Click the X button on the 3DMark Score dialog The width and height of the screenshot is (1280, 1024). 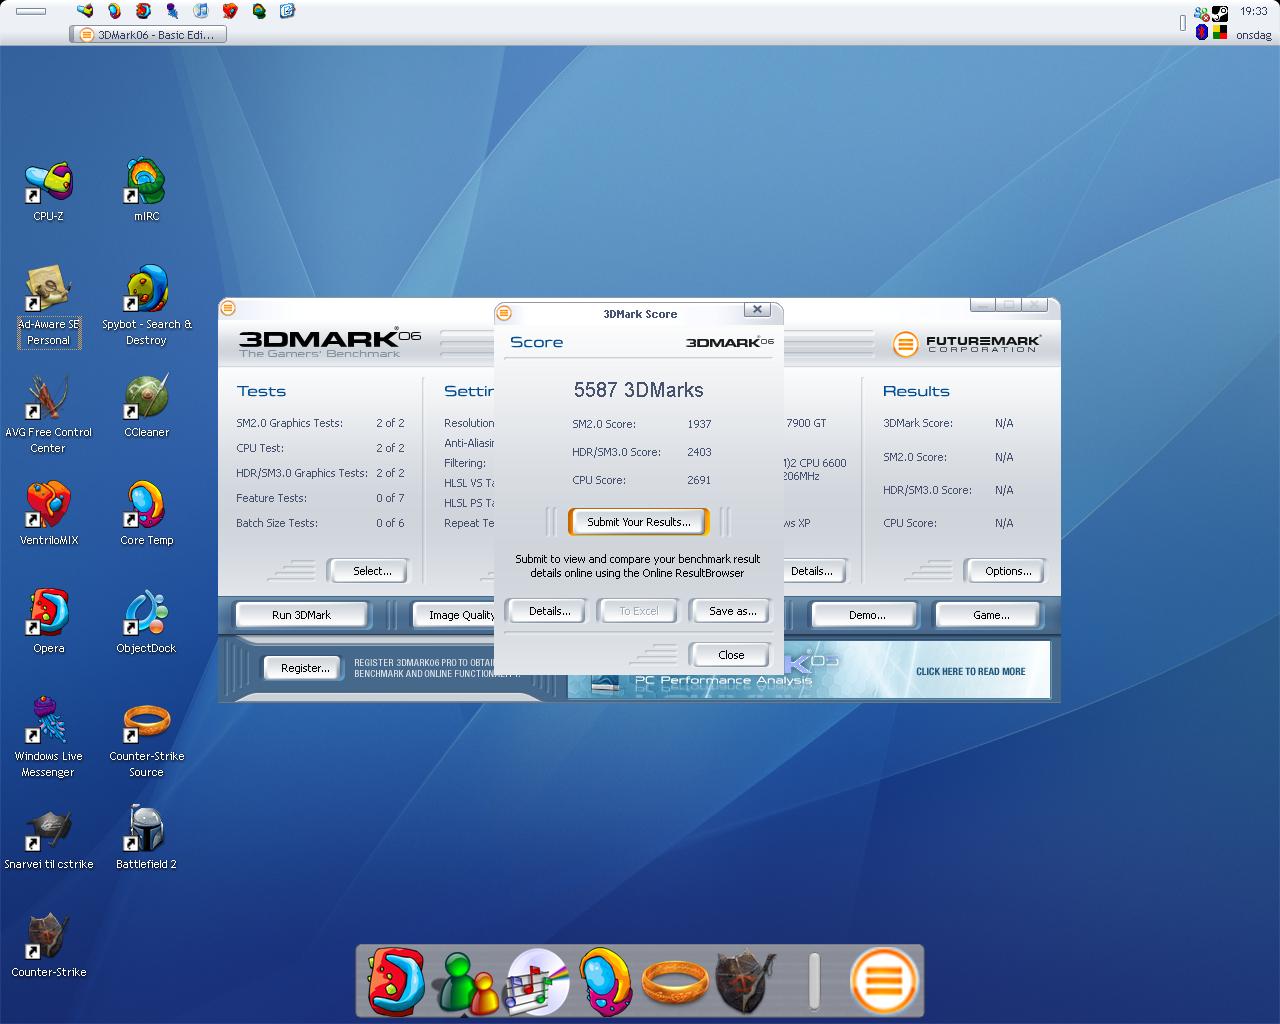(757, 310)
